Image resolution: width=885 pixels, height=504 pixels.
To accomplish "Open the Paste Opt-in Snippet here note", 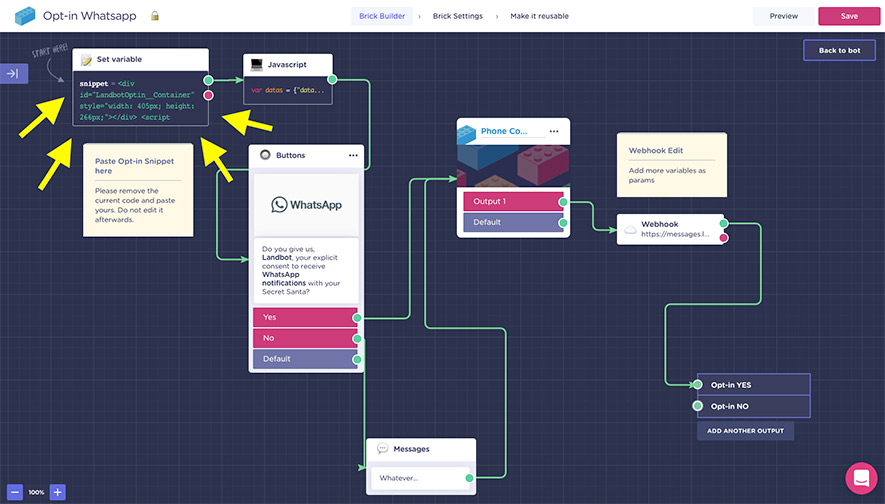I will 138,190.
